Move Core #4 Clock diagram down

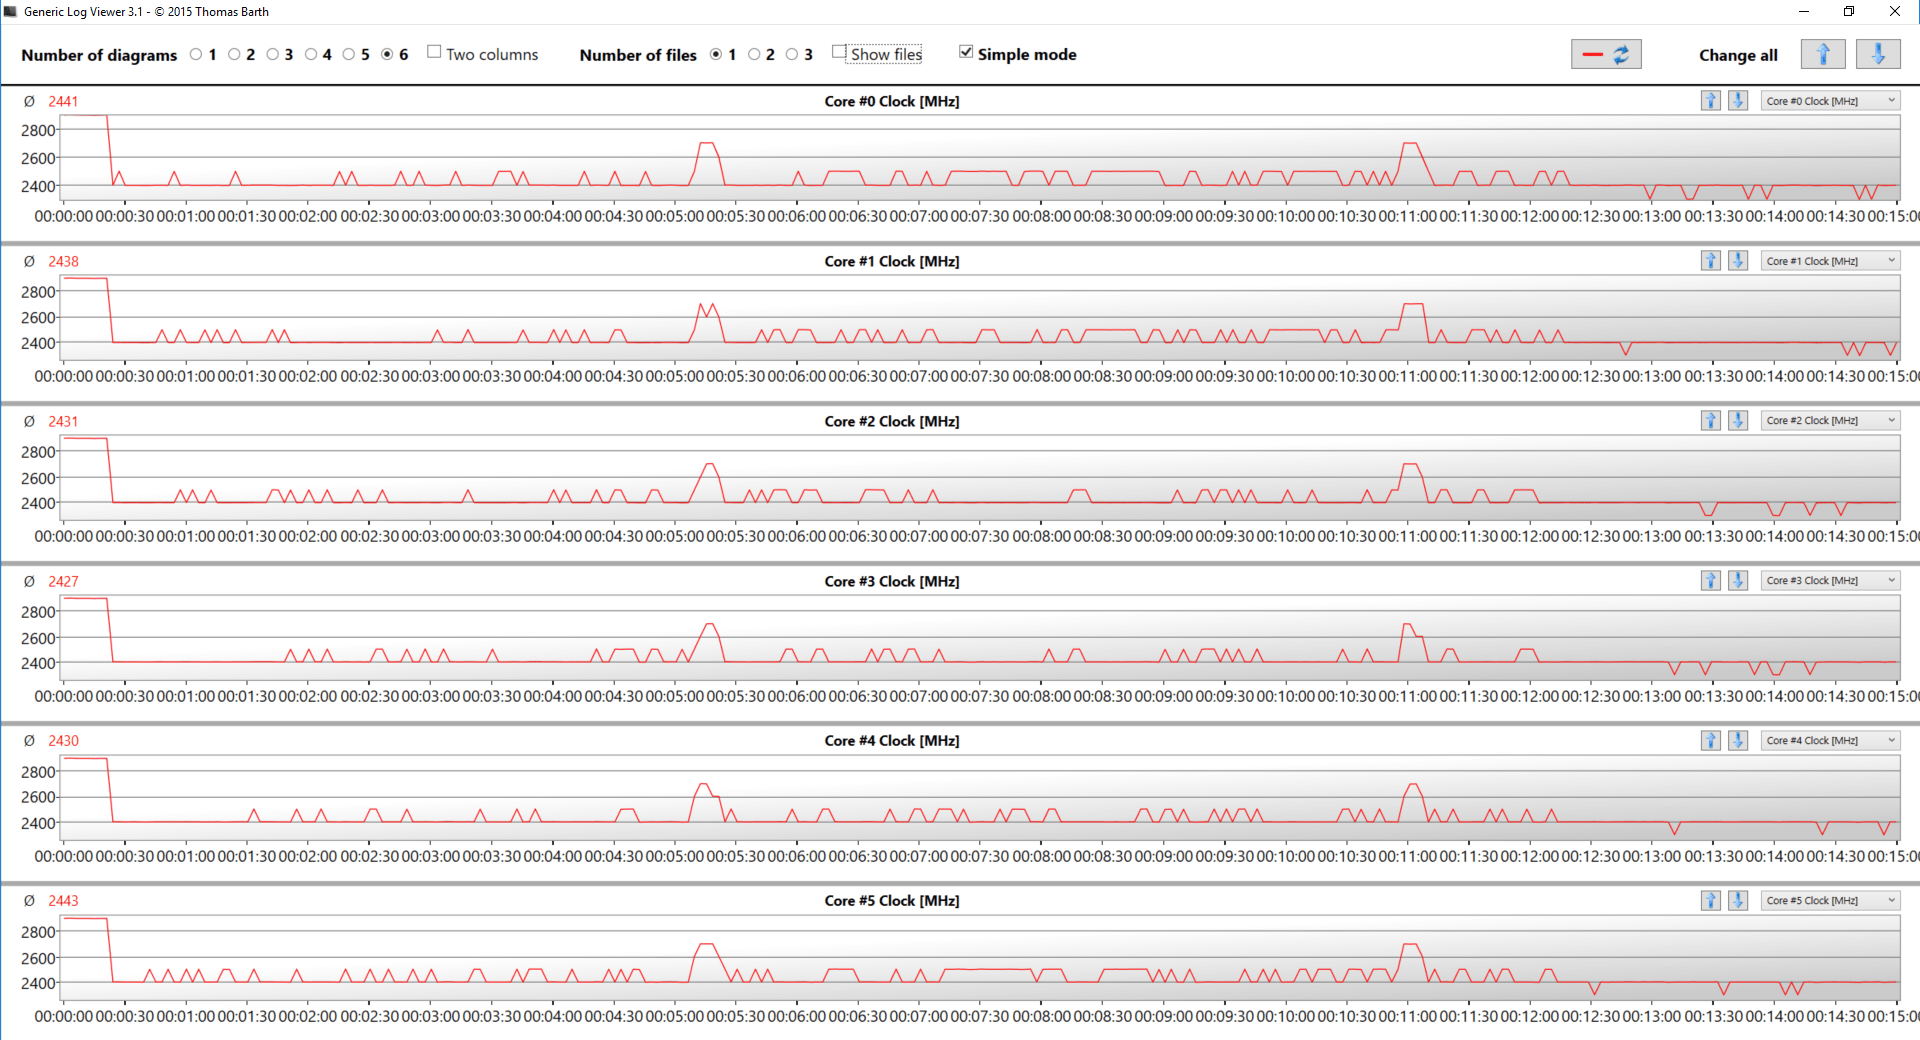point(1738,740)
